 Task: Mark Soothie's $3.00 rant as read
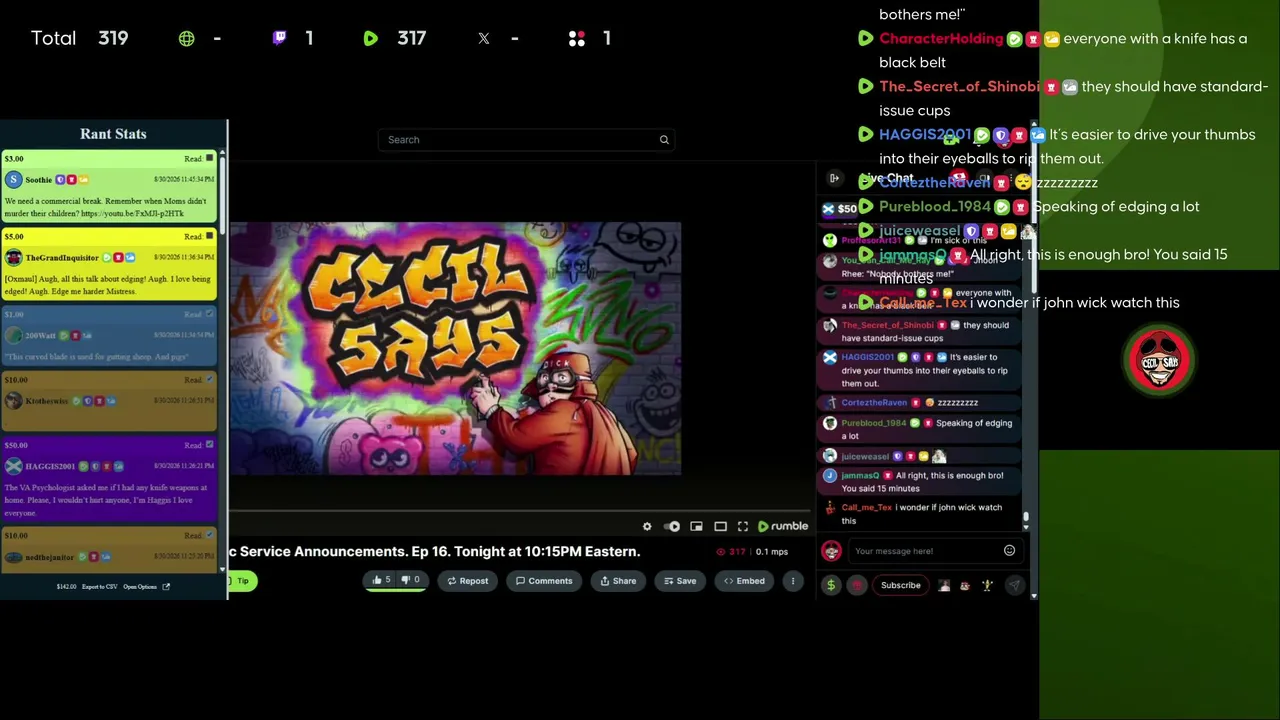pos(209,158)
